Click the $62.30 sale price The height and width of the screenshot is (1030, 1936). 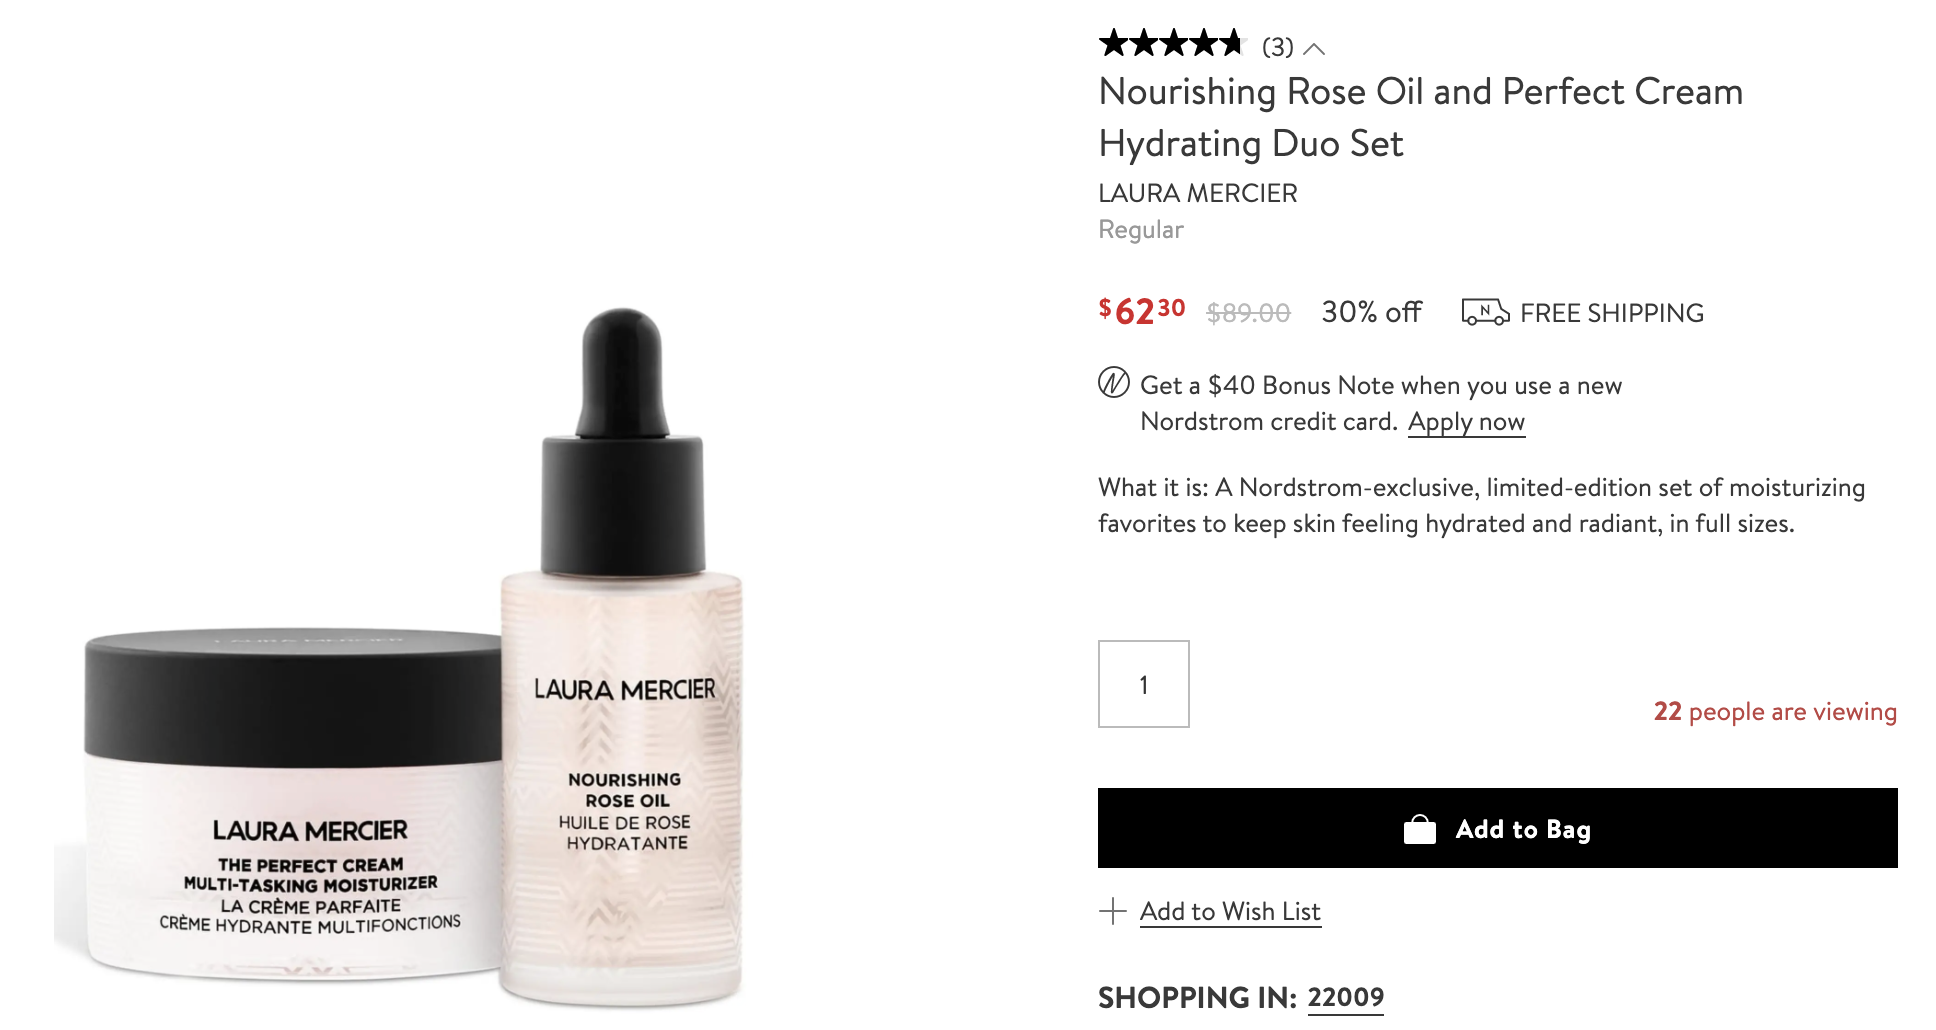(1141, 311)
